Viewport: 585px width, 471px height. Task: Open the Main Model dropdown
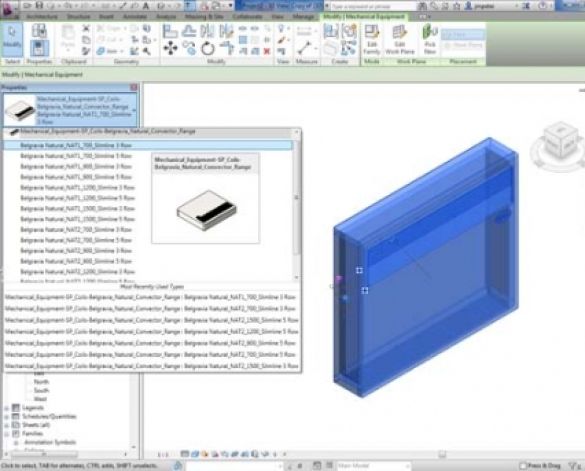373,465
